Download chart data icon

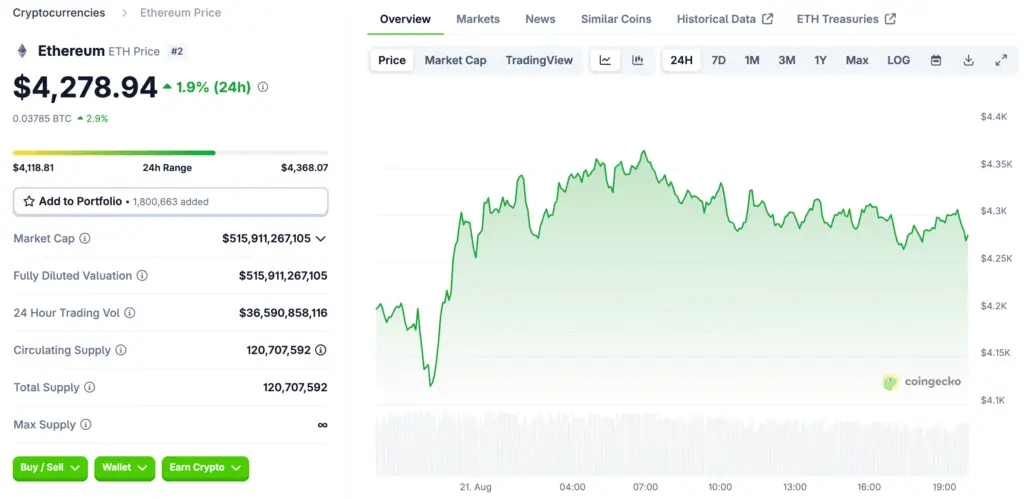[x=968, y=60]
